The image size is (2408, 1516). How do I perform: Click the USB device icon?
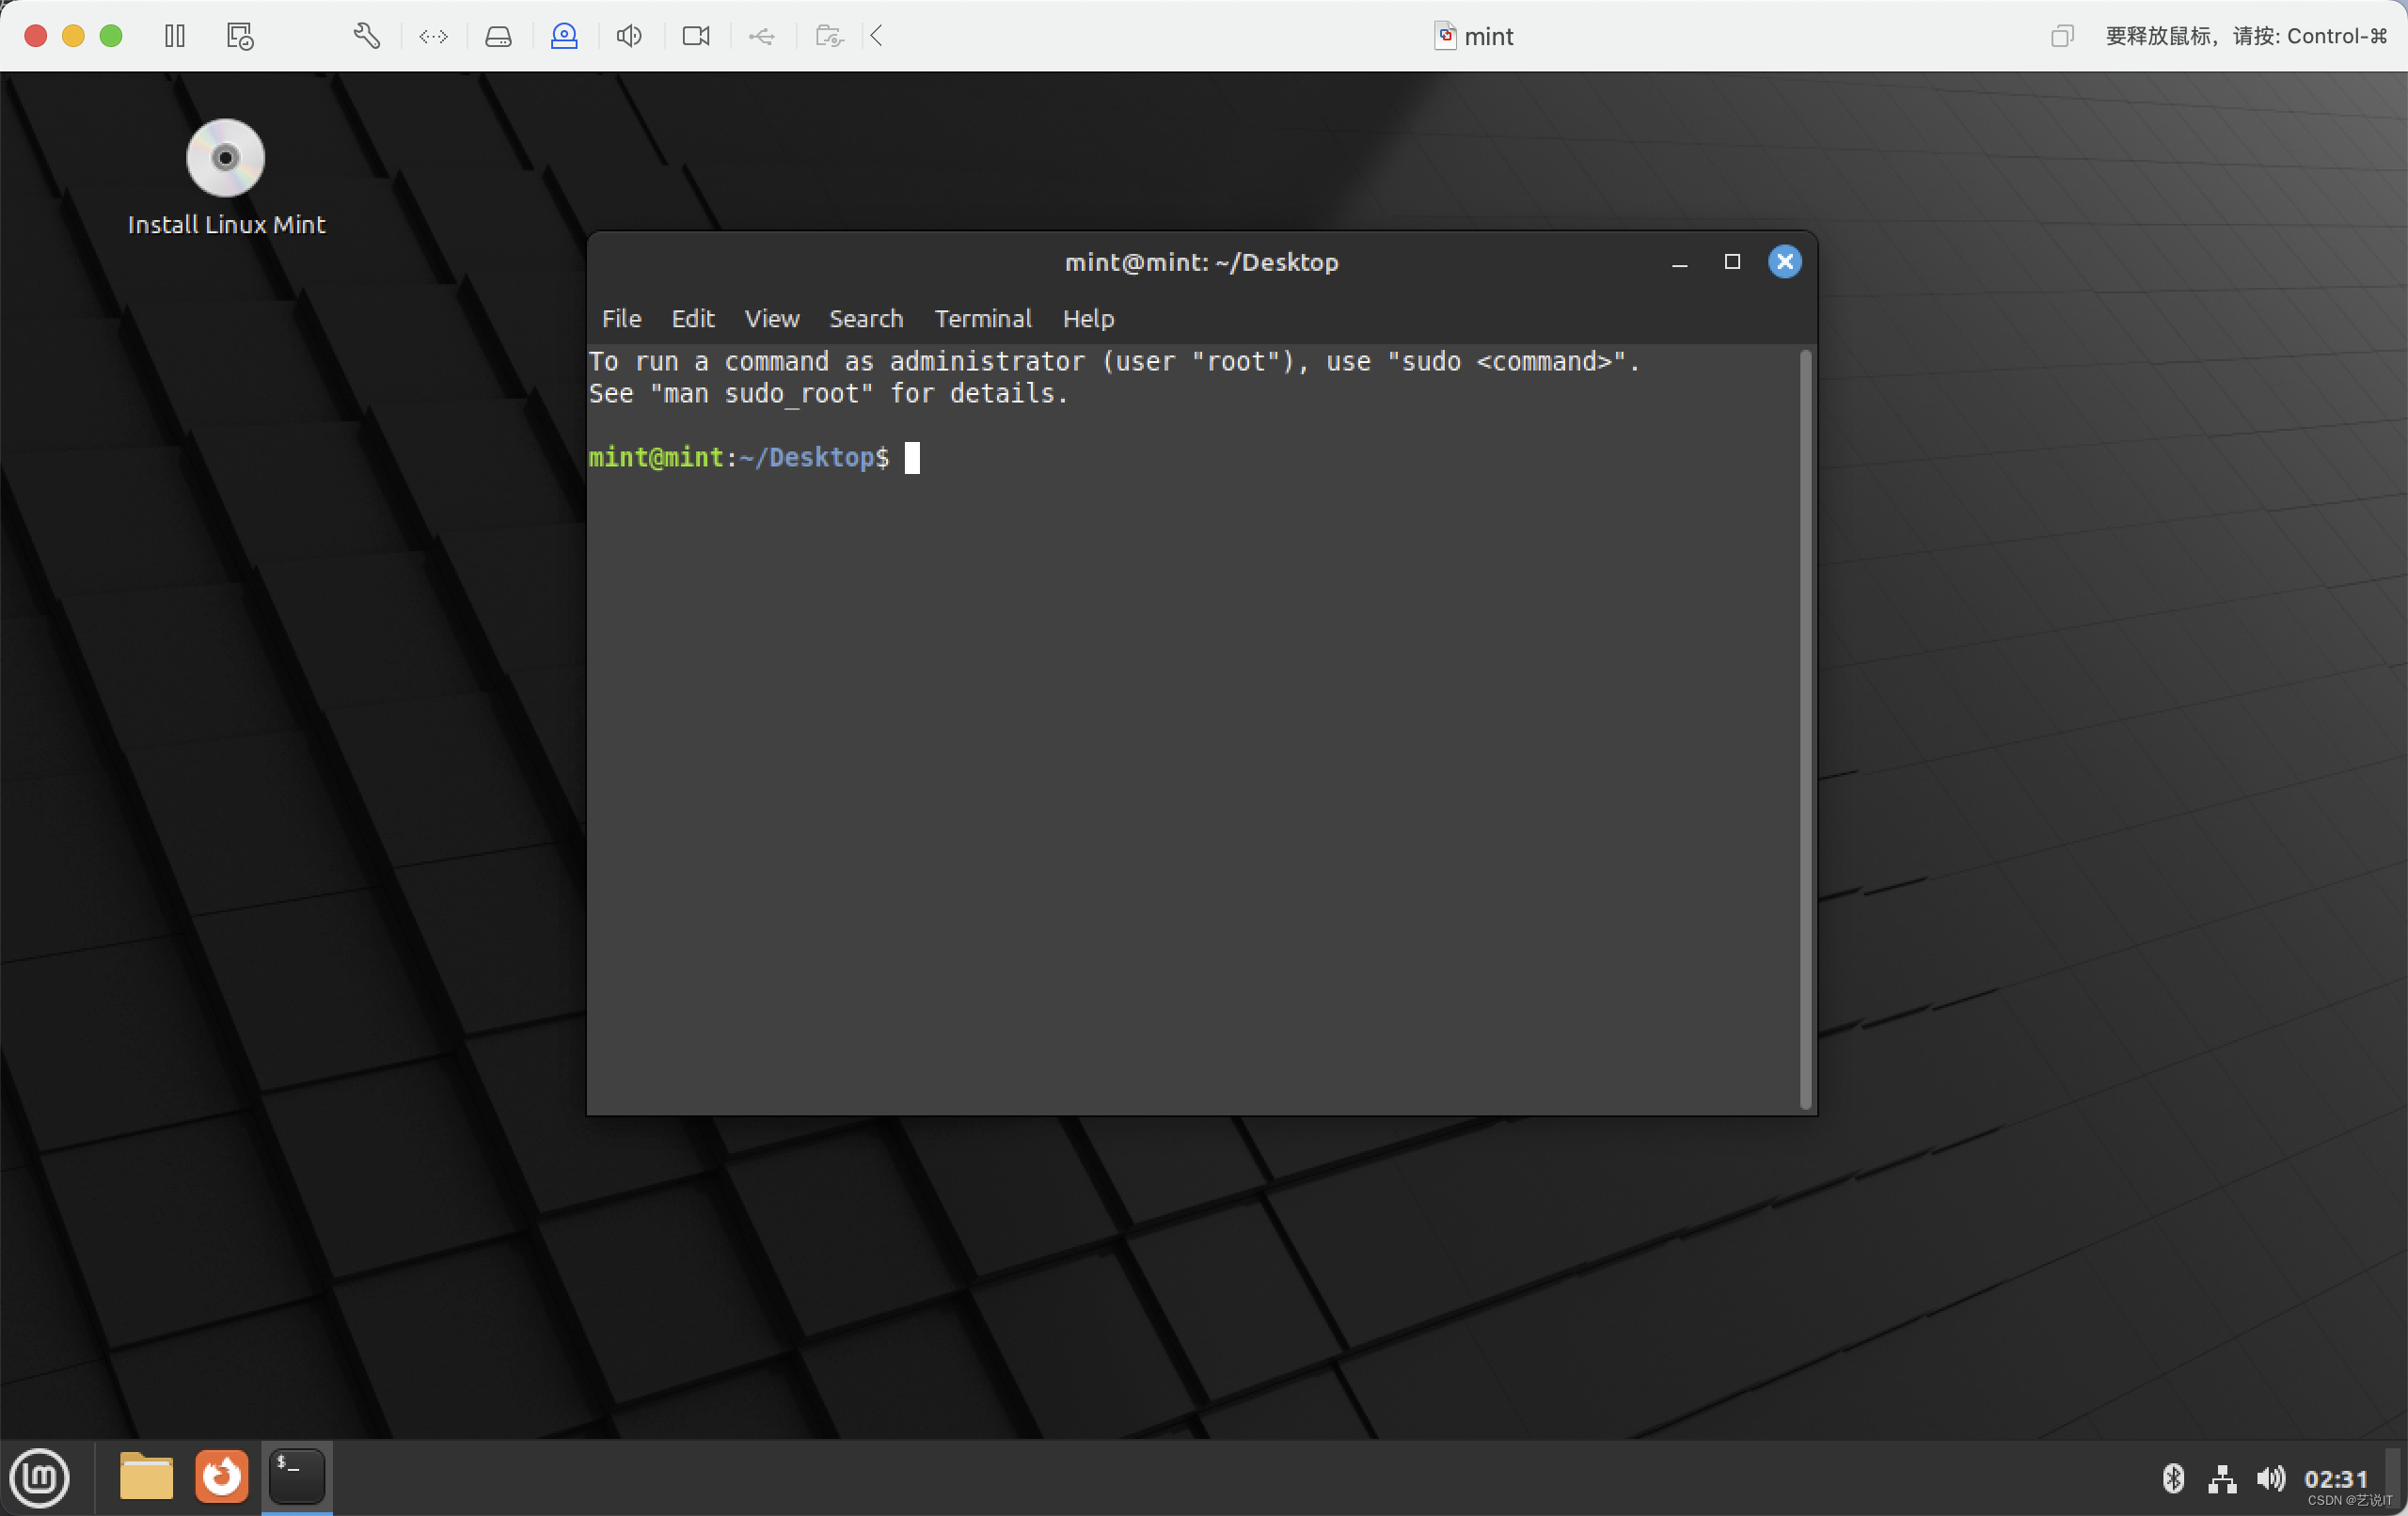(762, 36)
